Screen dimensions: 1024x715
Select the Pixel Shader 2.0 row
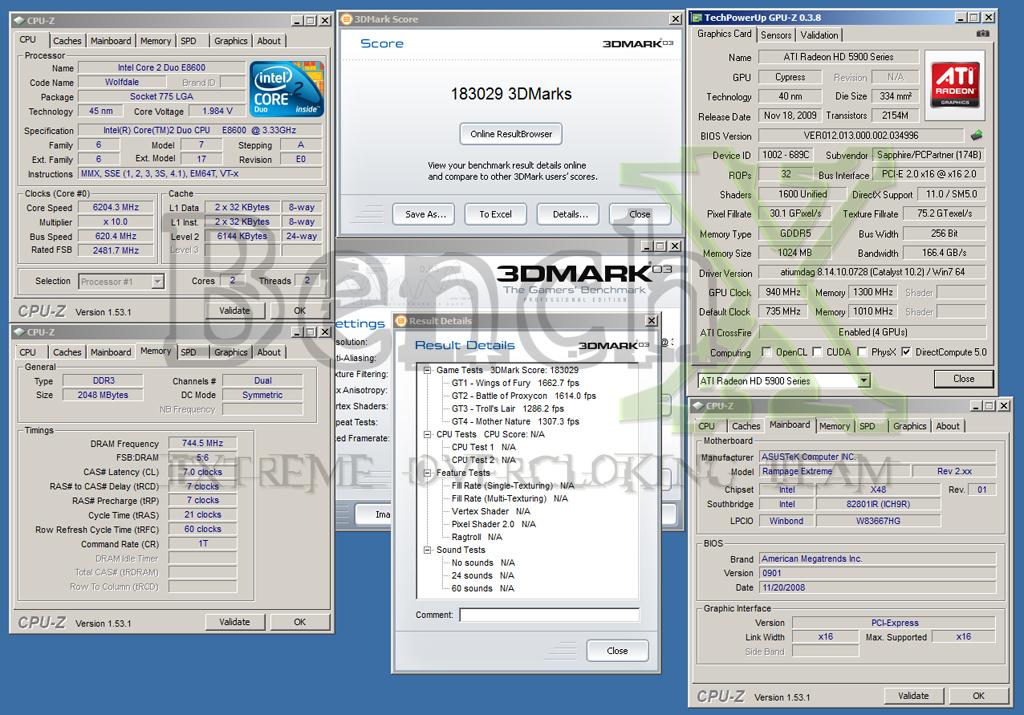[493, 524]
